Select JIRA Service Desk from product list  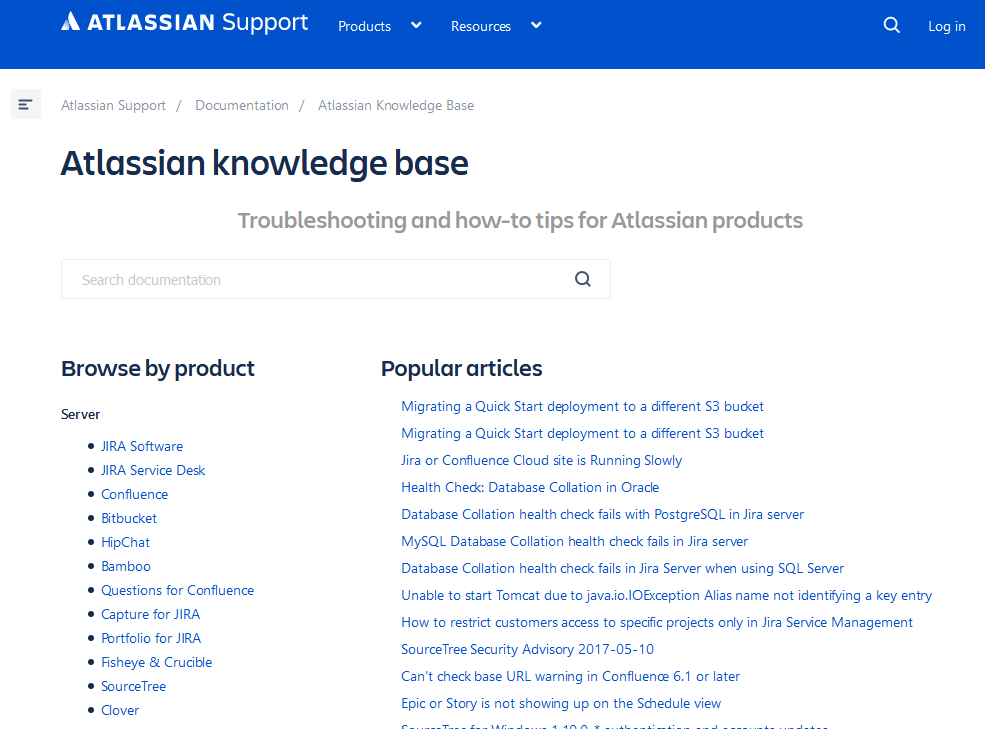pyautogui.click(x=153, y=470)
